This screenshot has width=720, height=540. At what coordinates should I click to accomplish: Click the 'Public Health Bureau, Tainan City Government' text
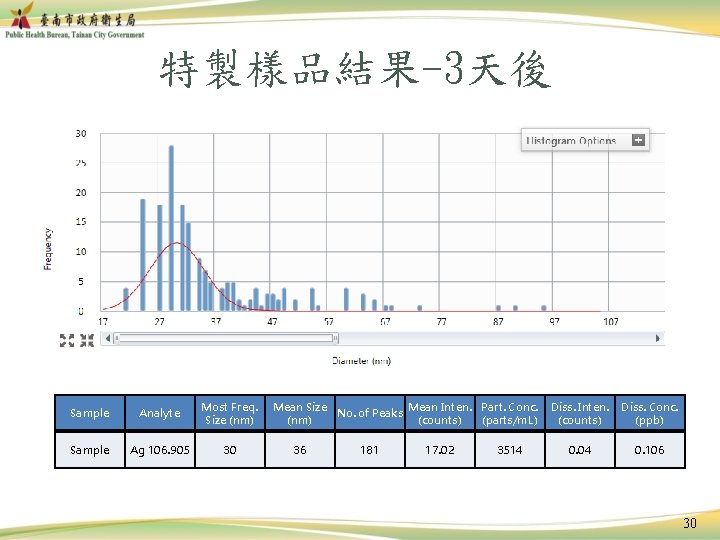[x=74, y=35]
